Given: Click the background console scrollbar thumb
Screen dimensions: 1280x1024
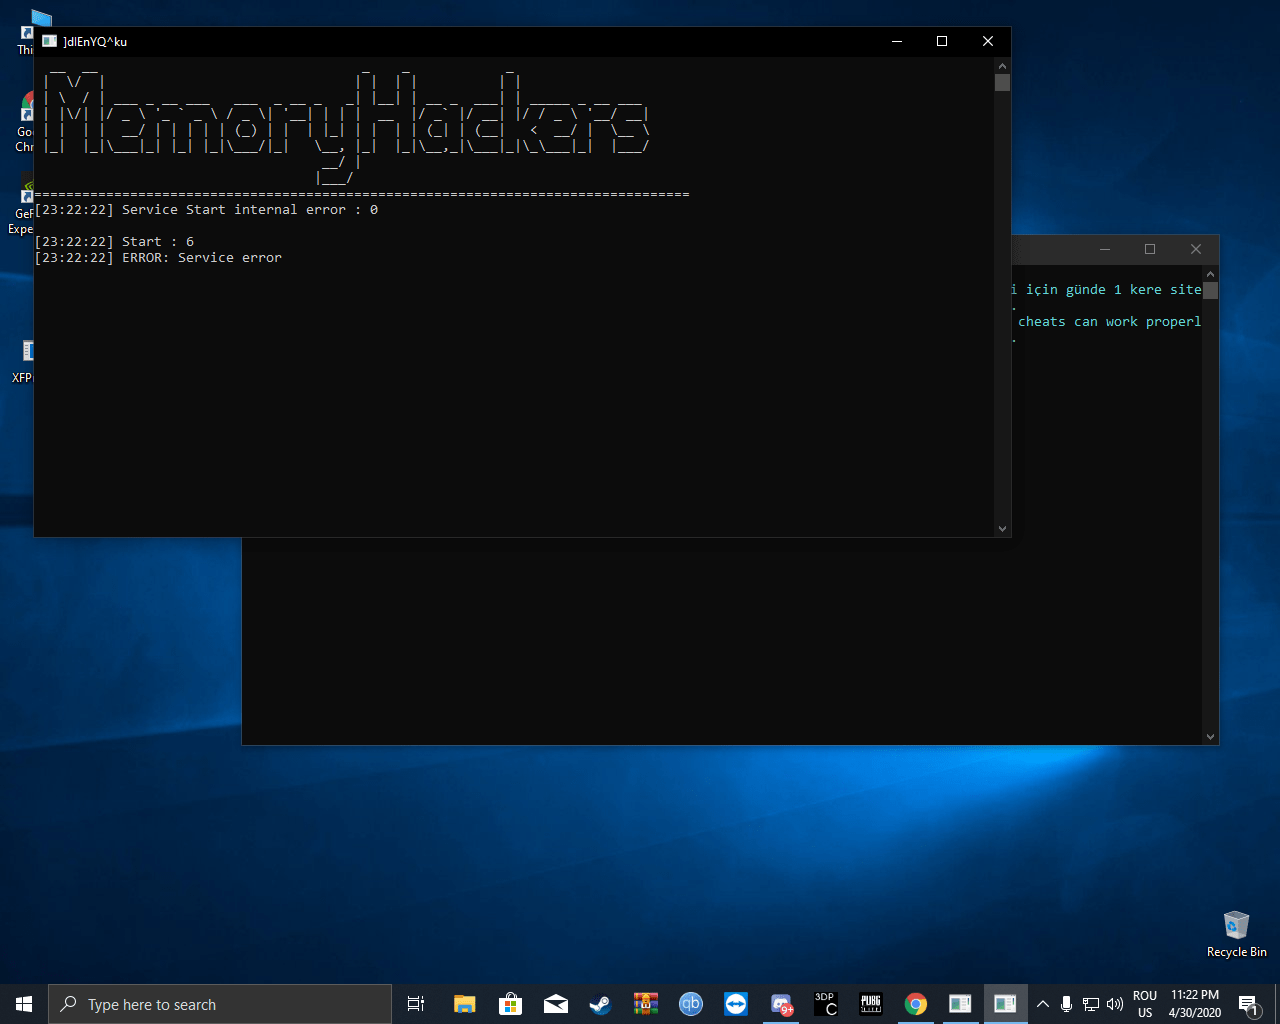Looking at the screenshot, I should 1210,290.
